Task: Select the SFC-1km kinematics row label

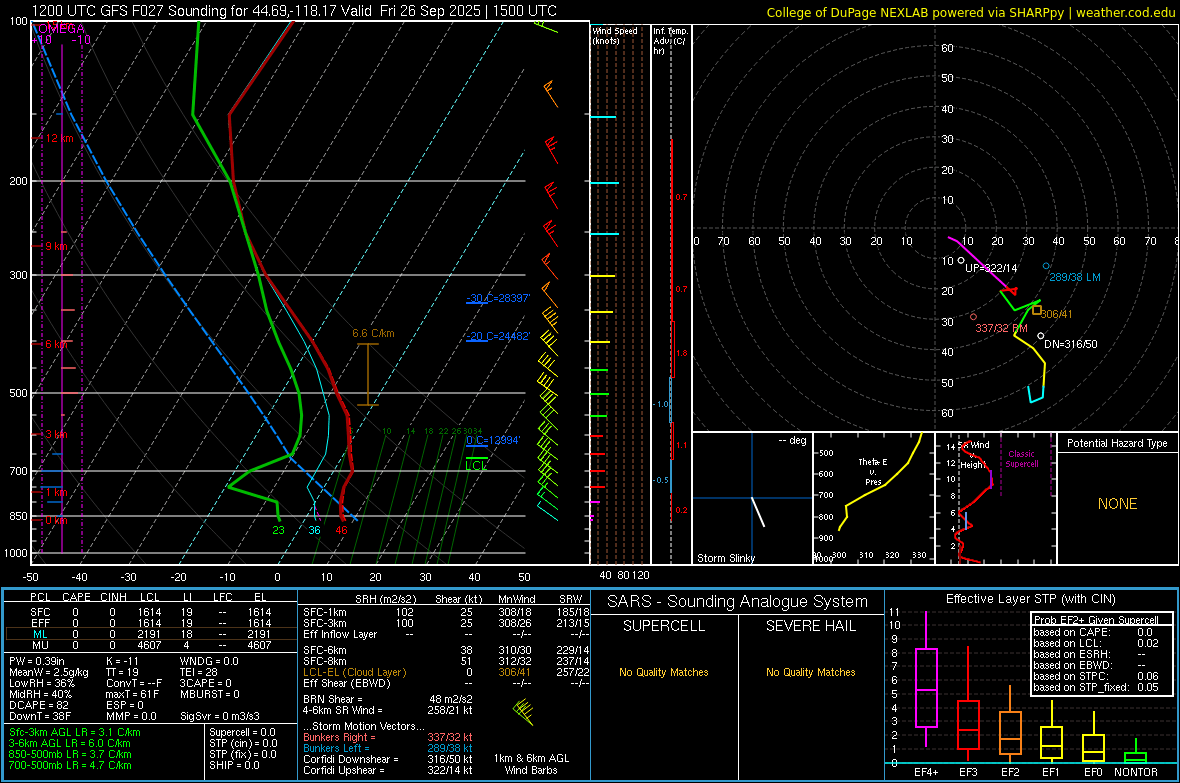Action: pyautogui.click(x=325, y=612)
